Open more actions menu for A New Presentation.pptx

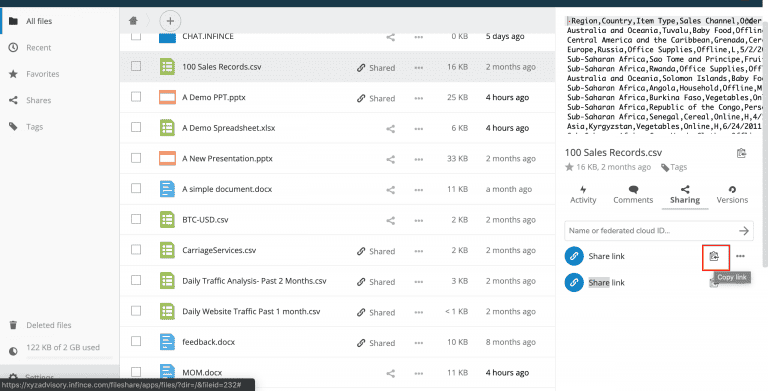click(x=419, y=159)
